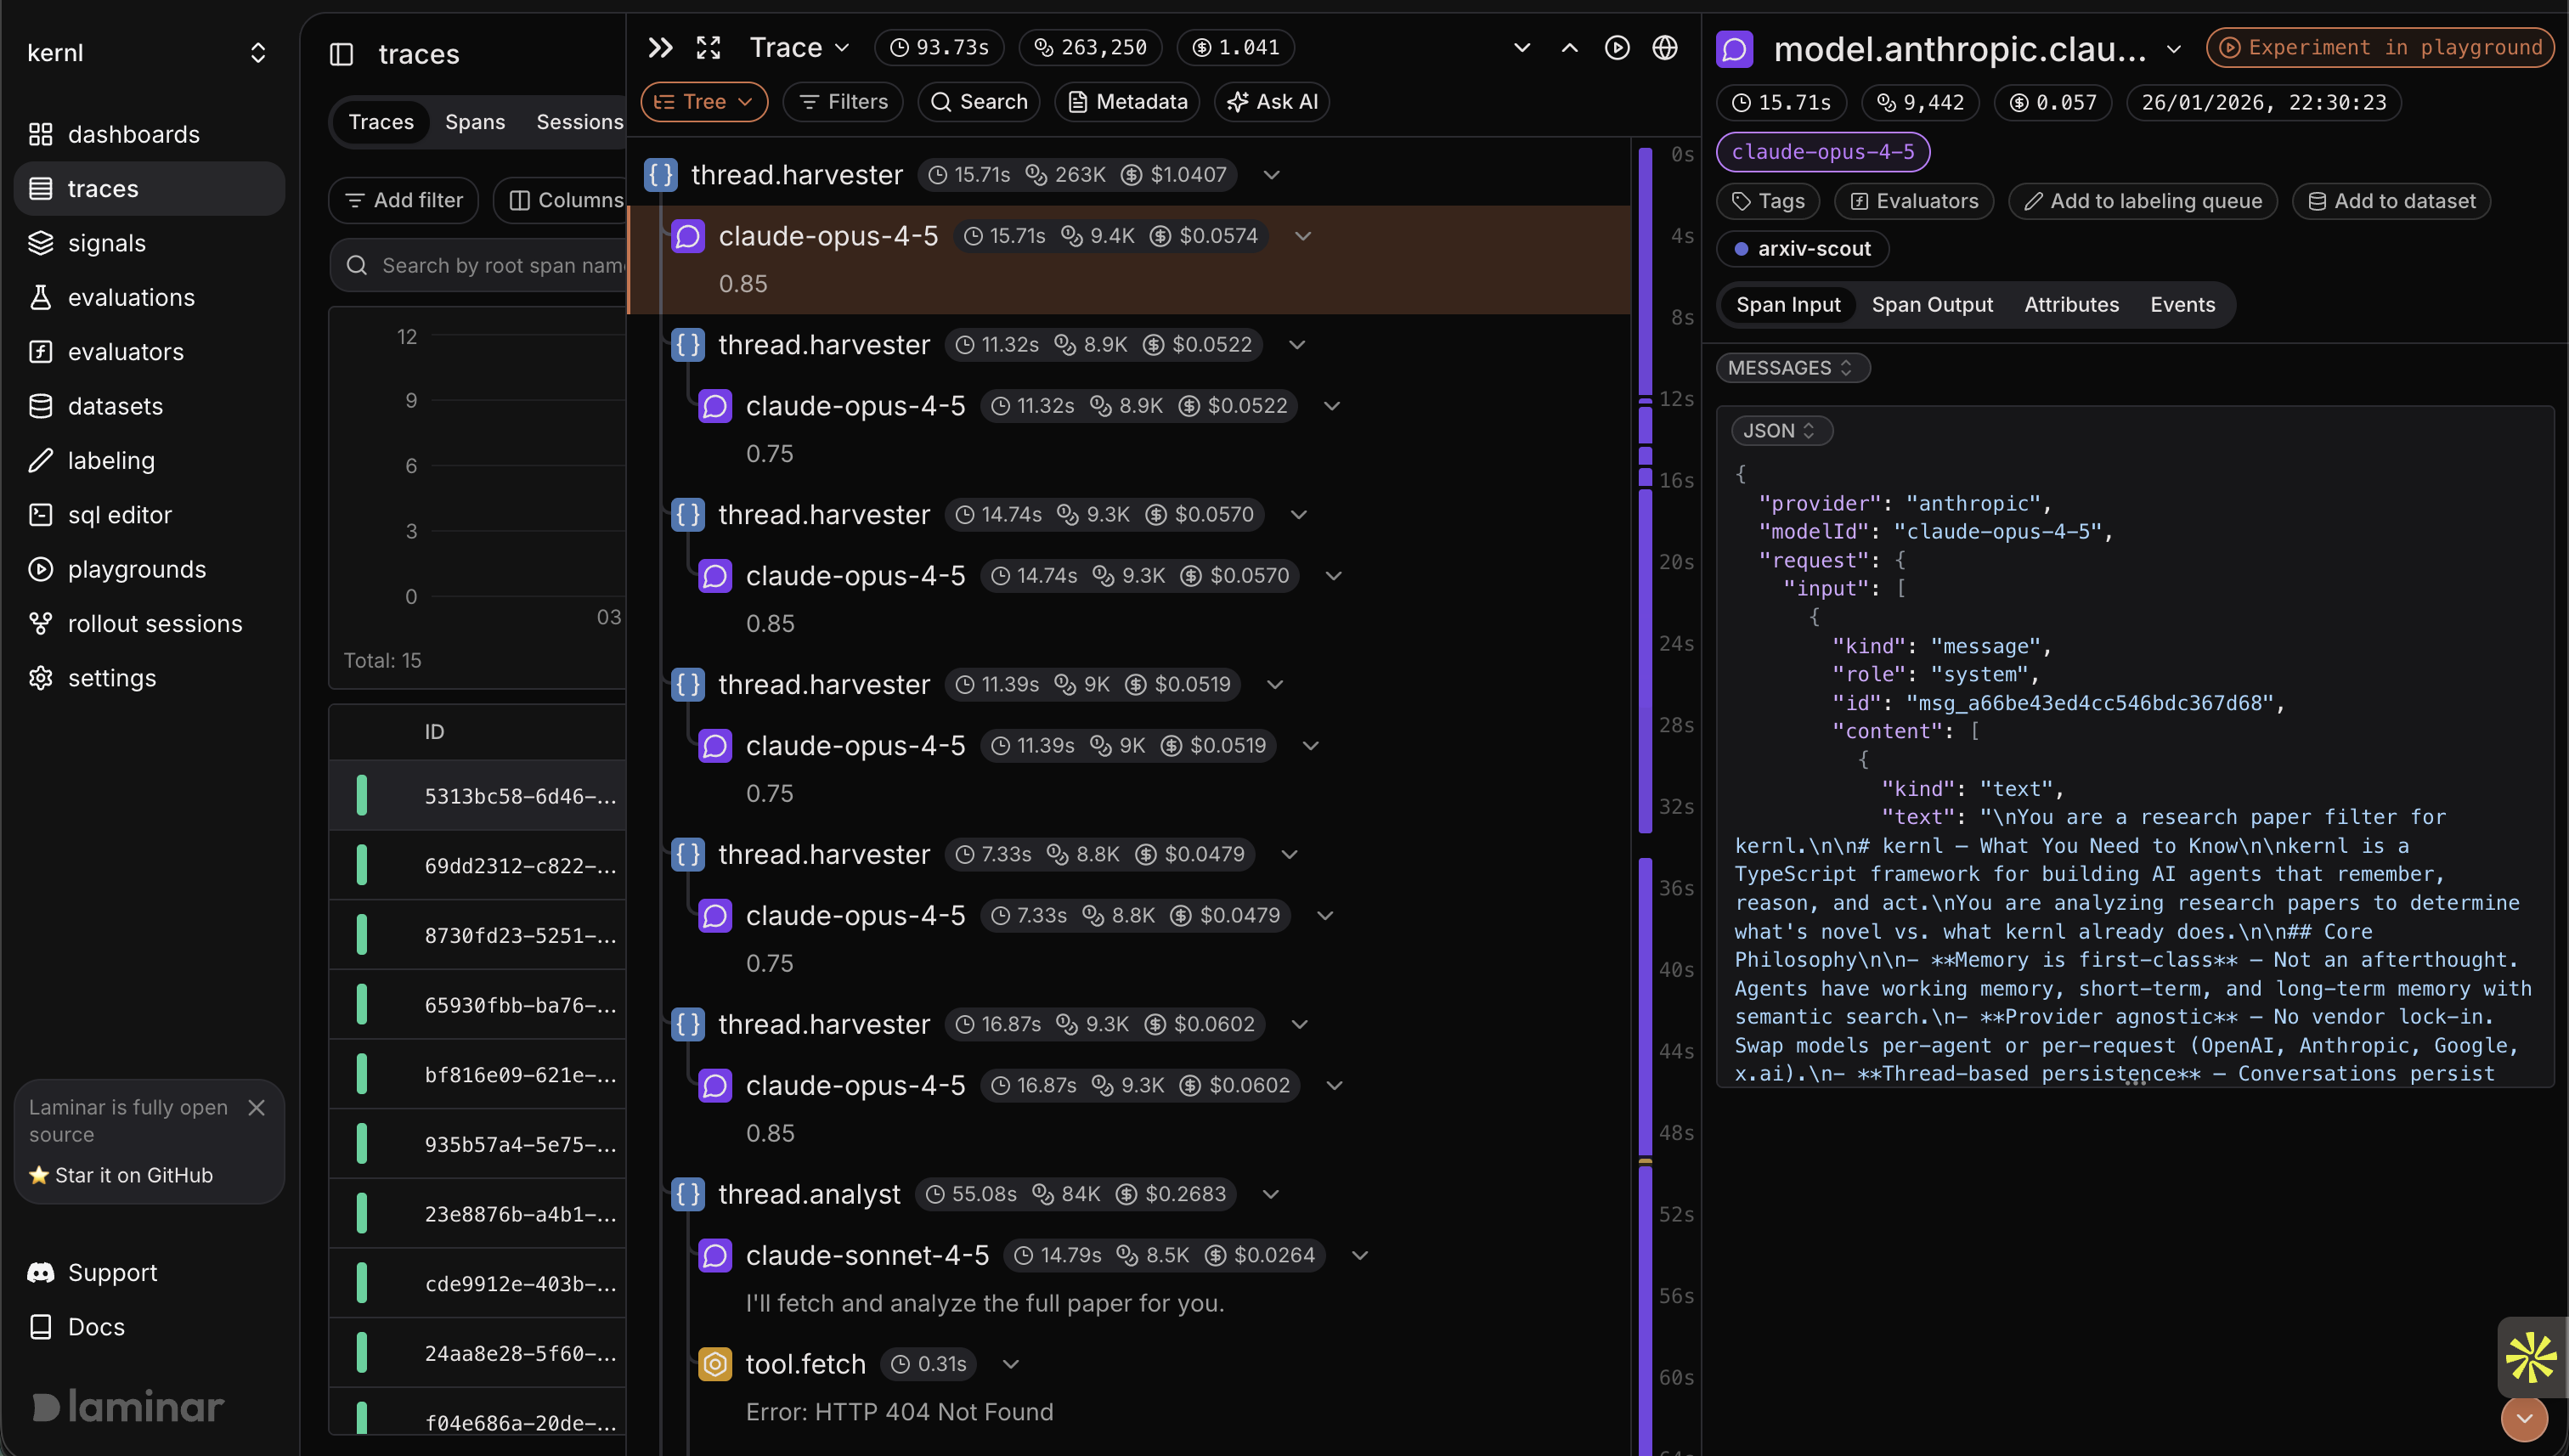Click the fullscreen expand trace icon

tap(708, 47)
